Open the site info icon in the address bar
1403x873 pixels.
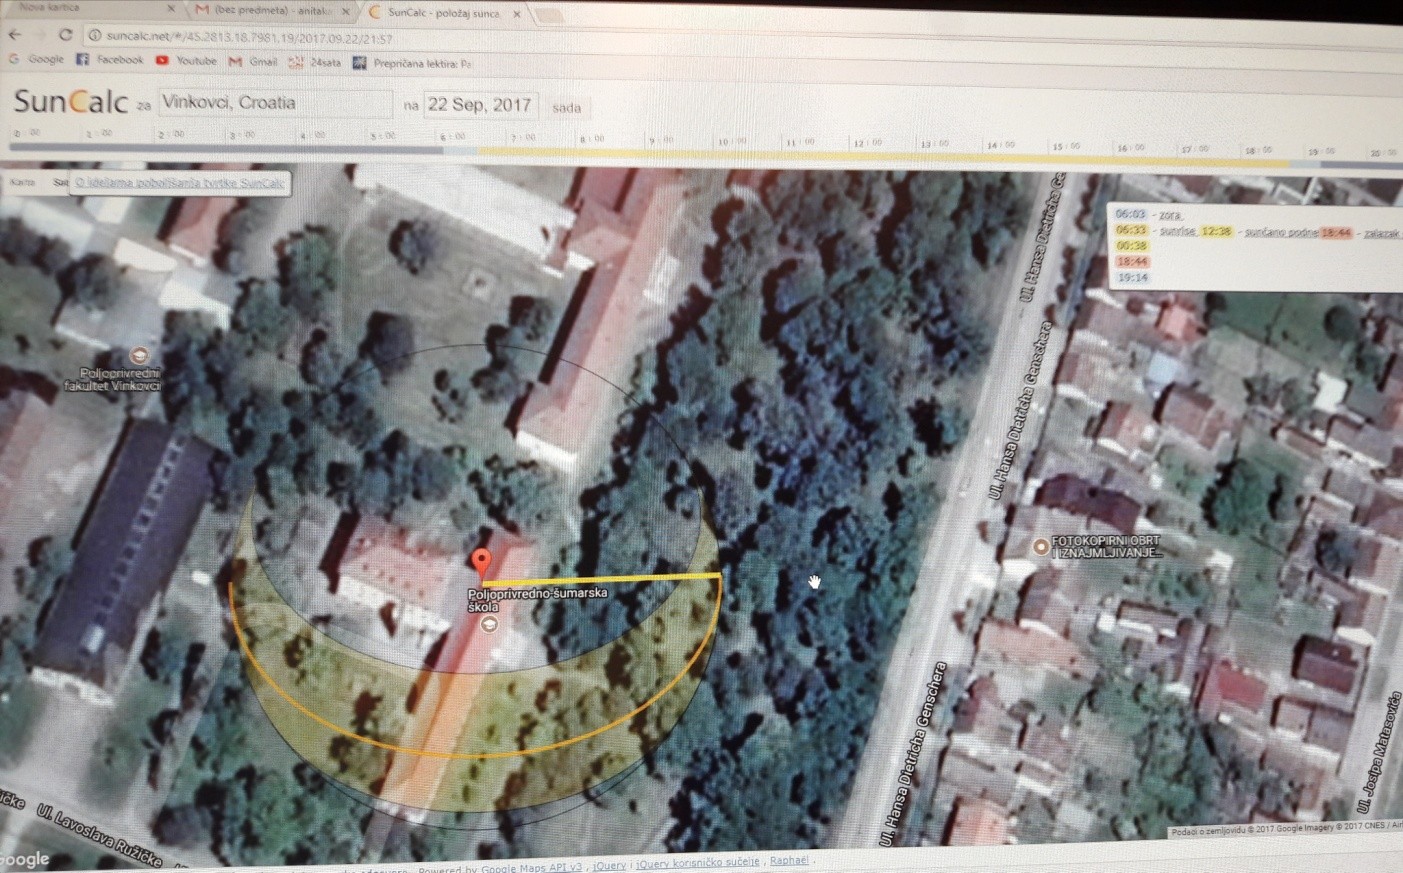point(95,36)
